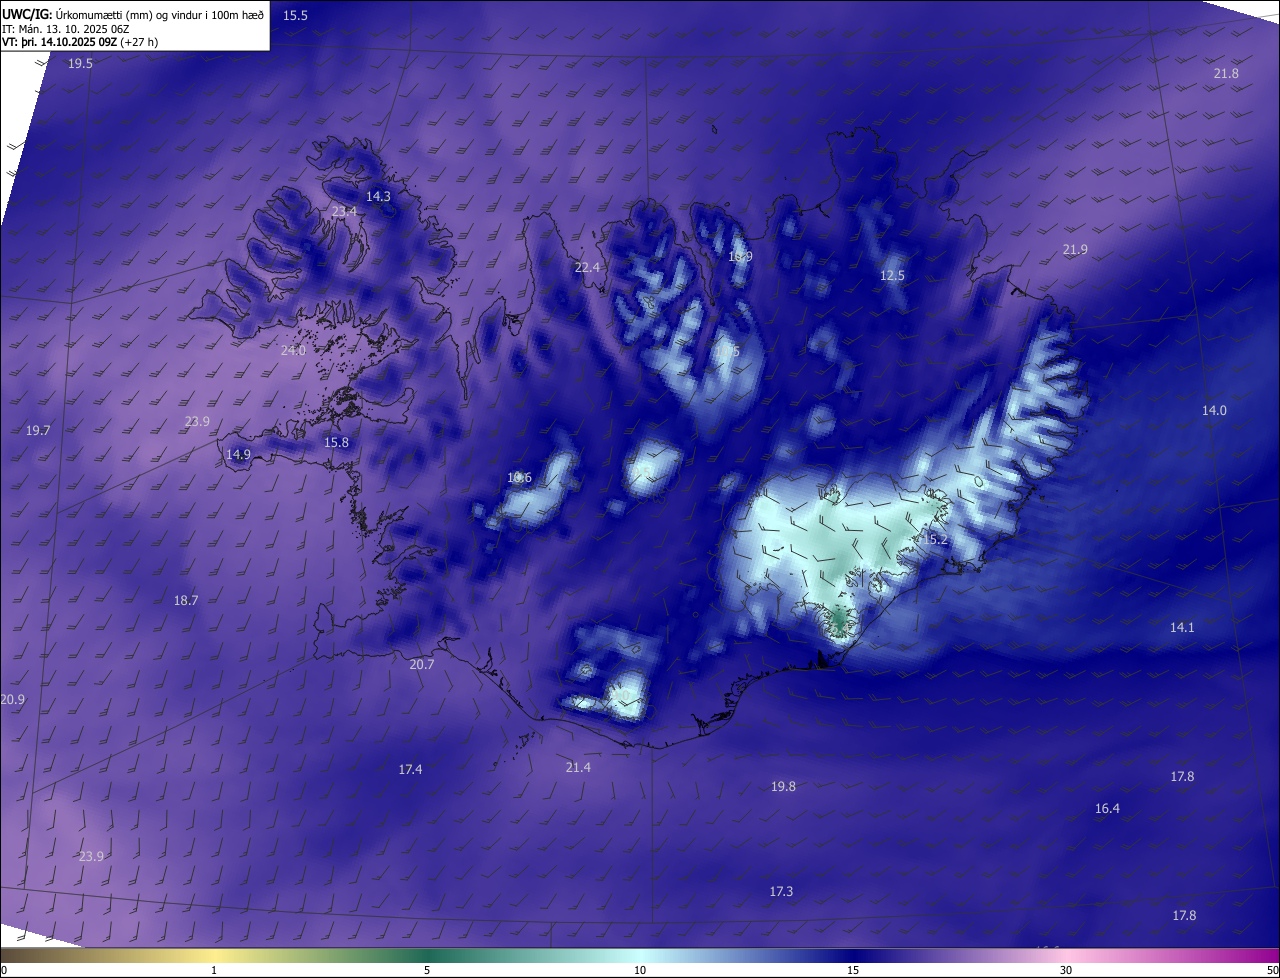Click the map value "20.7"
Viewport: 1280px width, 978px height.
(x=422, y=664)
